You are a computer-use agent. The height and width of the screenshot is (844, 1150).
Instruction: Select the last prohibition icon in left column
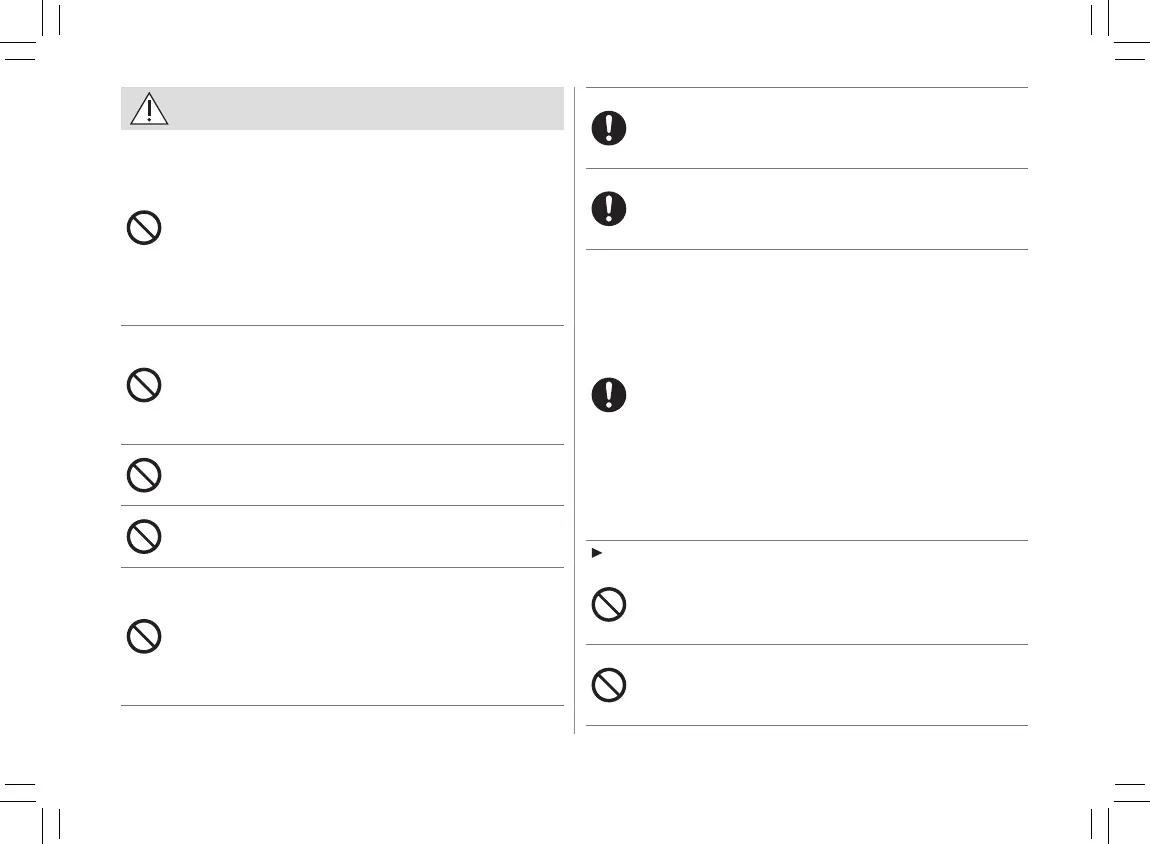(x=144, y=637)
